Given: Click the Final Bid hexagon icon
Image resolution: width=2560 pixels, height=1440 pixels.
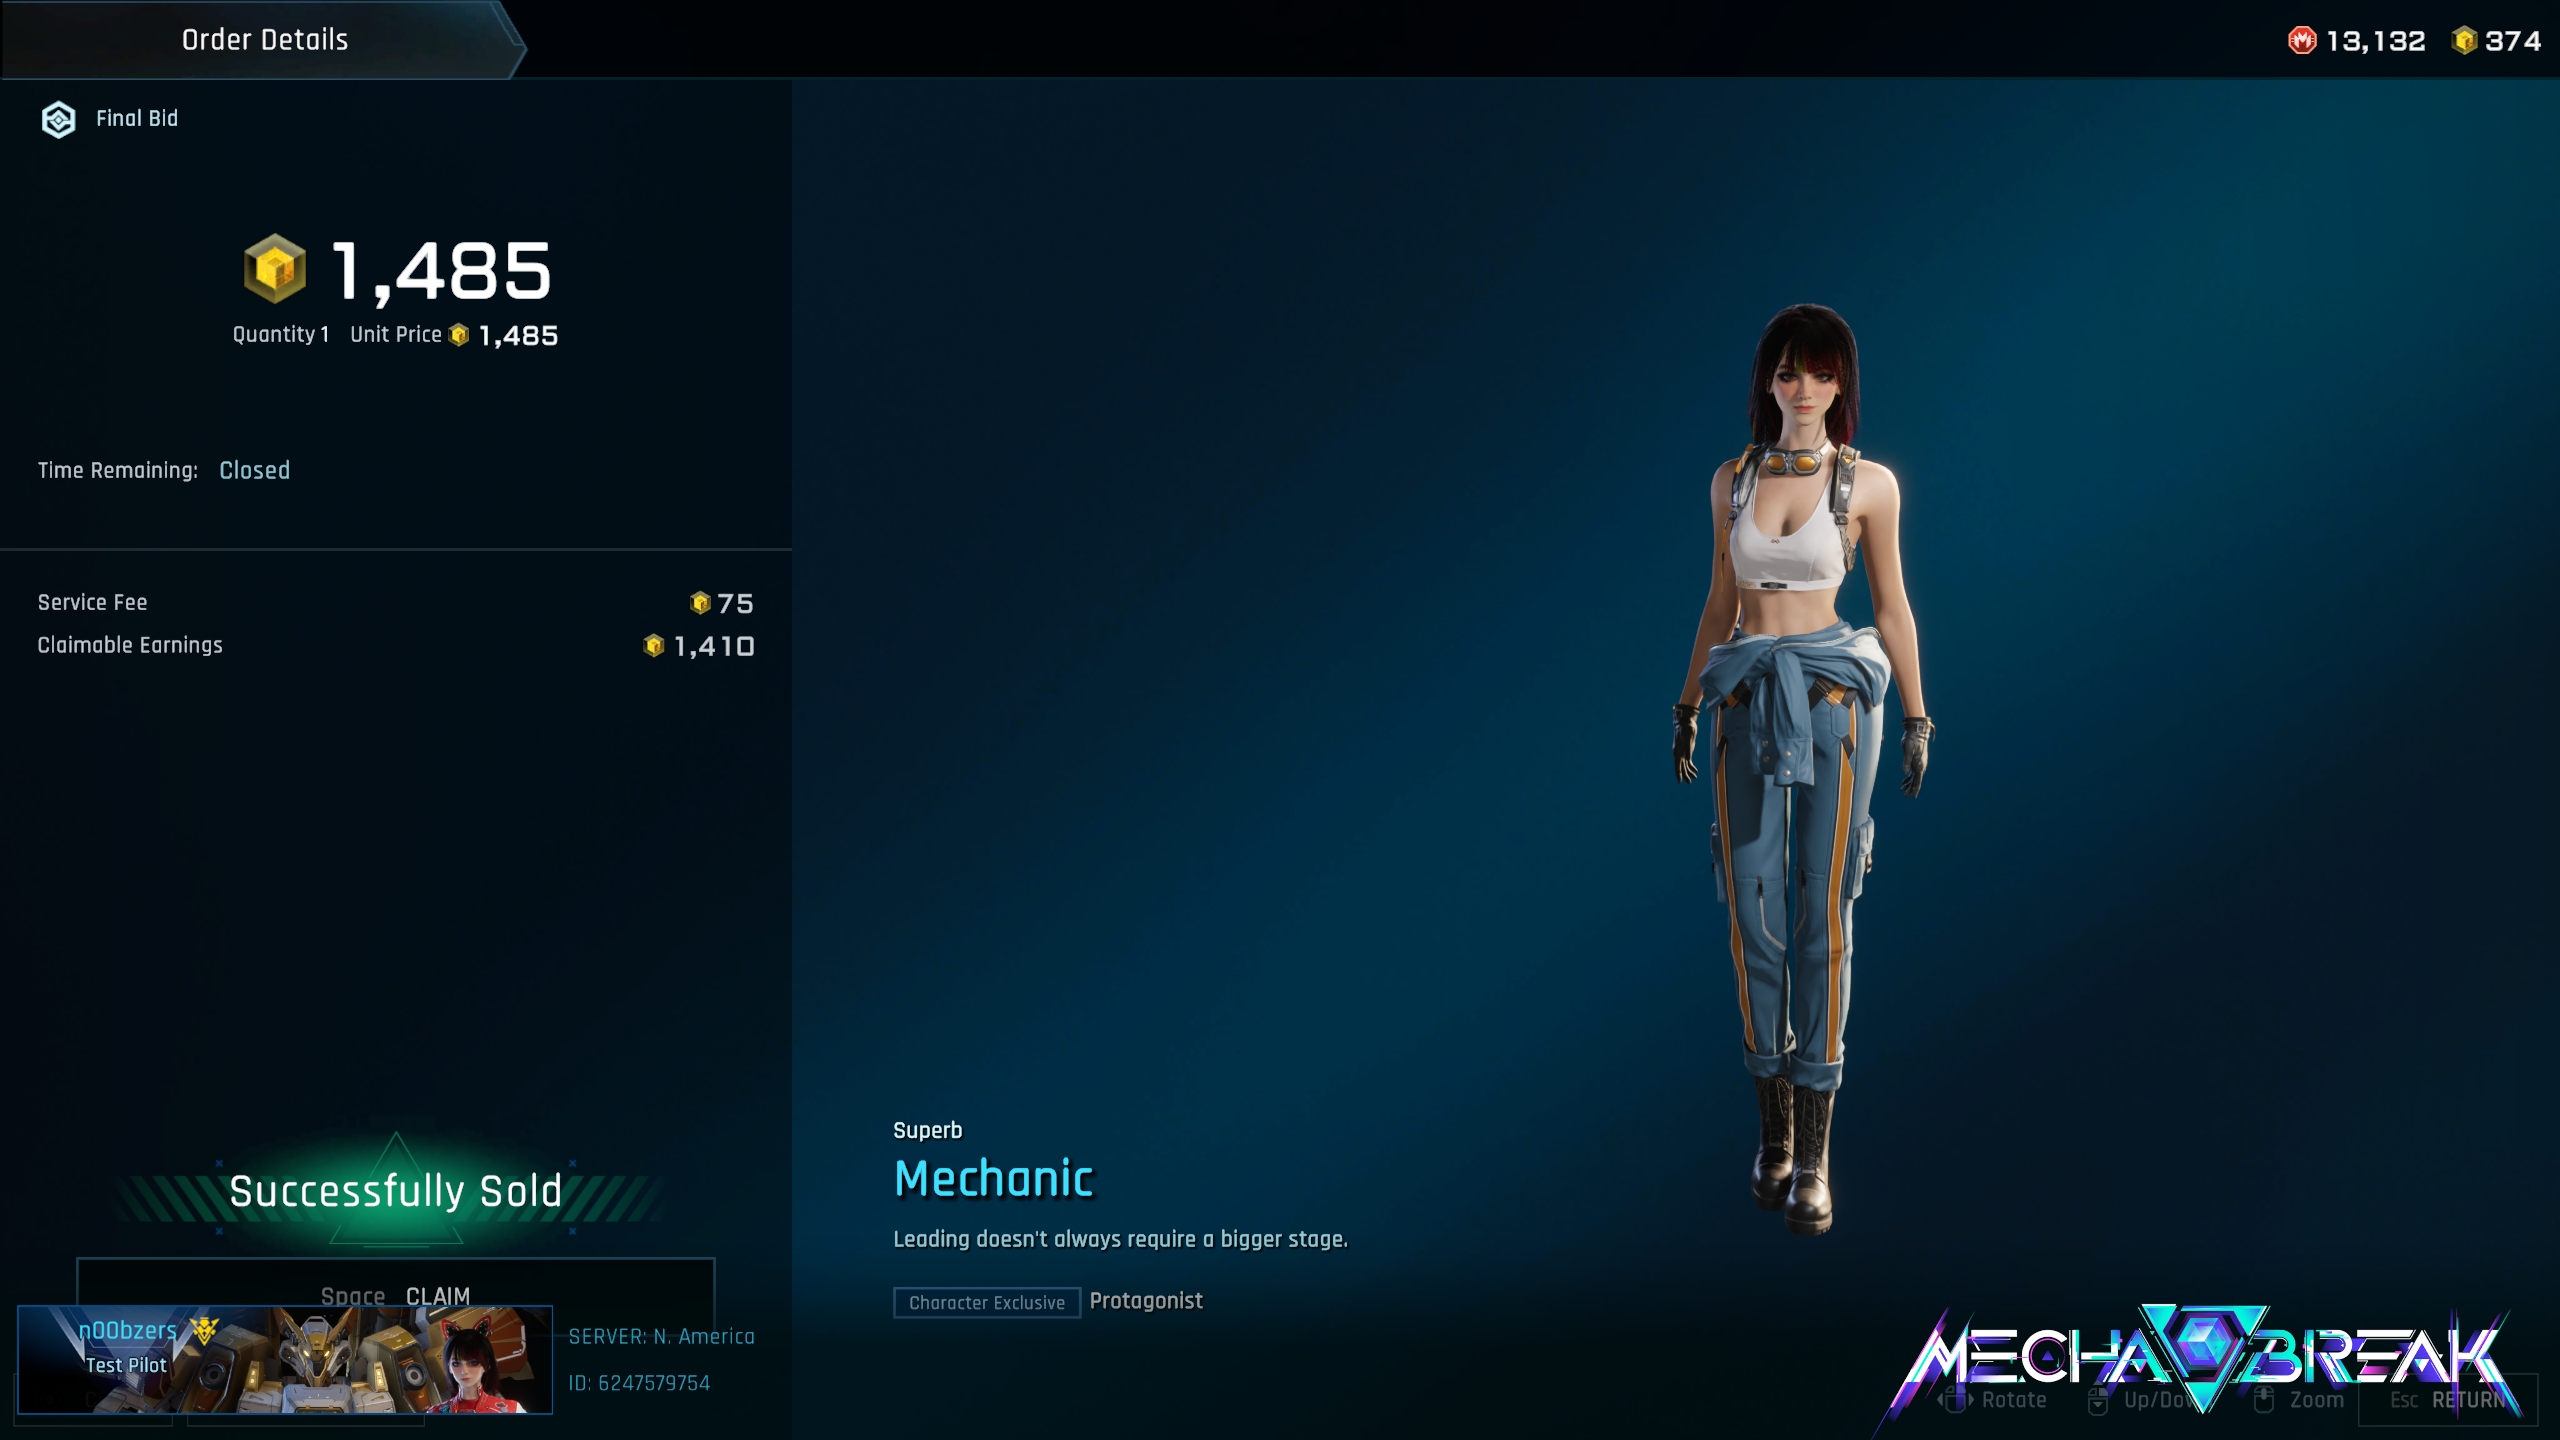Looking at the screenshot, I should [x=59, y=120].
